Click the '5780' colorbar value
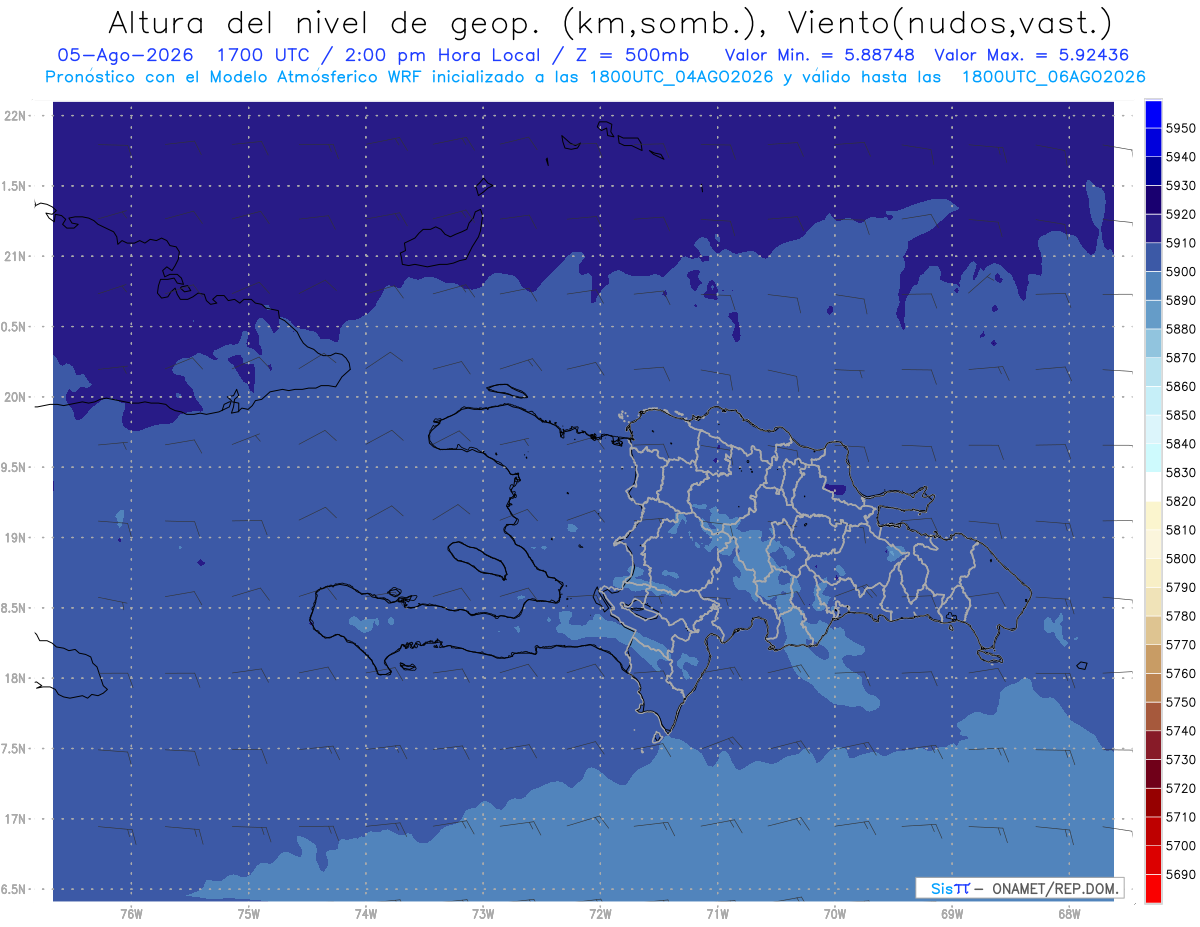Screen dimensions: 1200x927 click(x=1180, y=616)
